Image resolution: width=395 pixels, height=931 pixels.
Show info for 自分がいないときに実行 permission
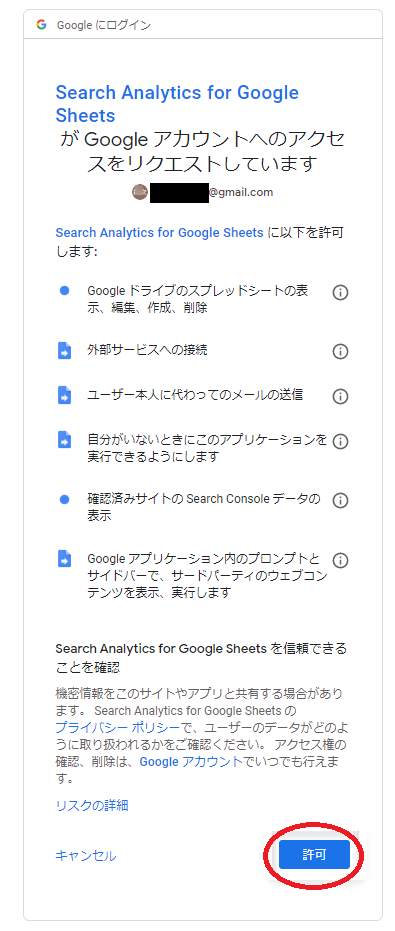pos(340,441)
